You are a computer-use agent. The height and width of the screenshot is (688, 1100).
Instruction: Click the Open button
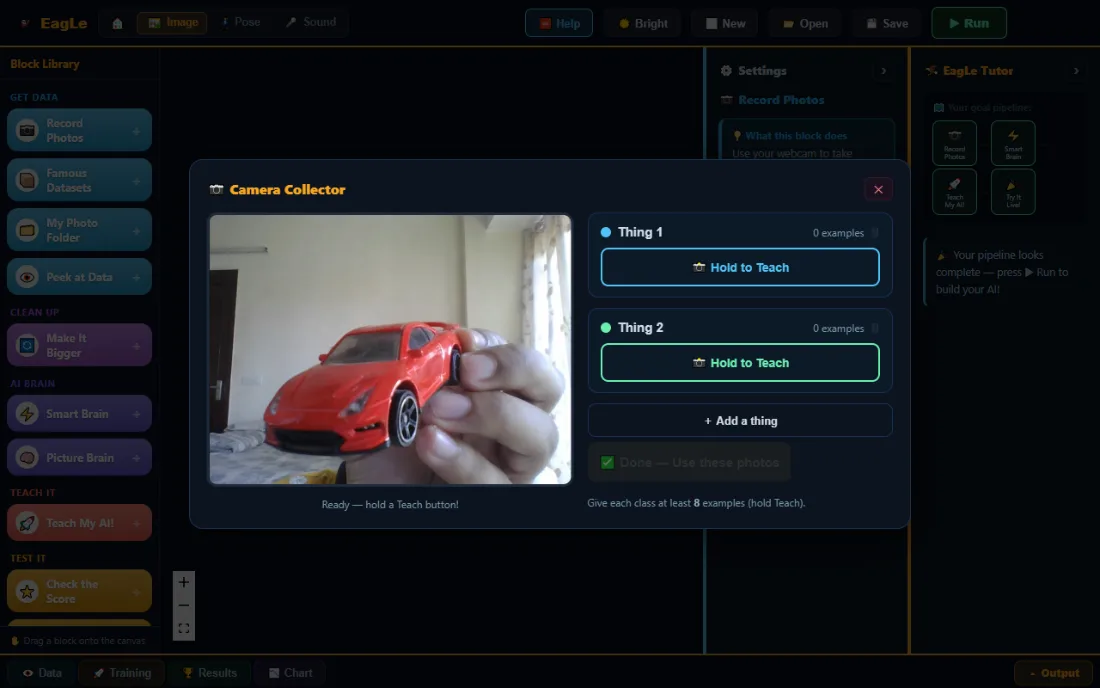pyautogui.click(x=805, y=23)
